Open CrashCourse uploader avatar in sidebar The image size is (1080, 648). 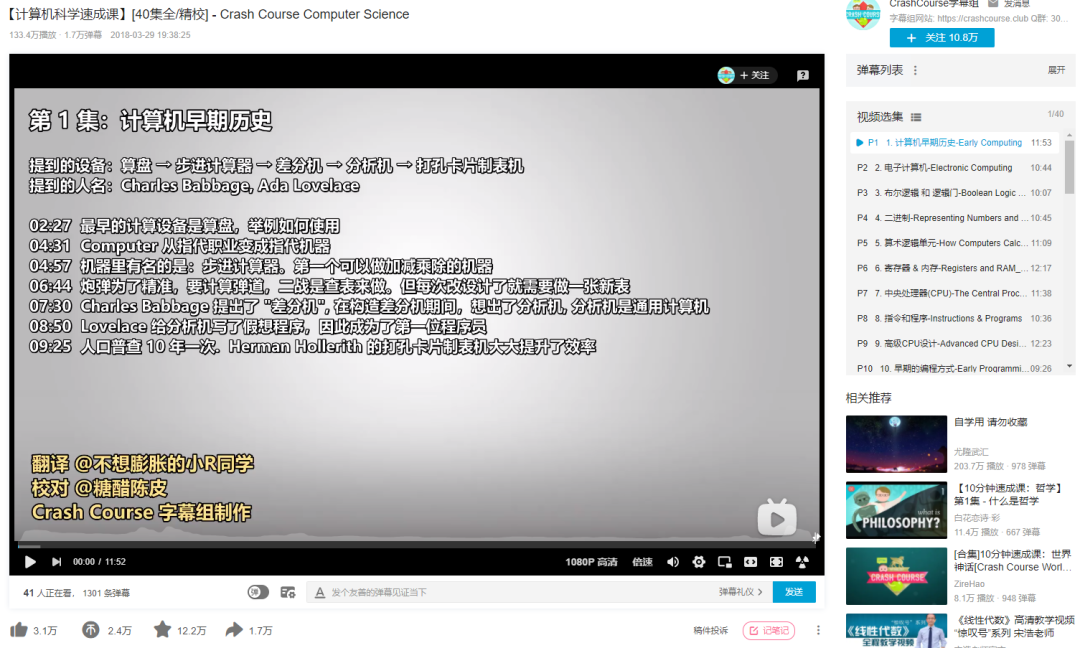click(x=862, y=14)
